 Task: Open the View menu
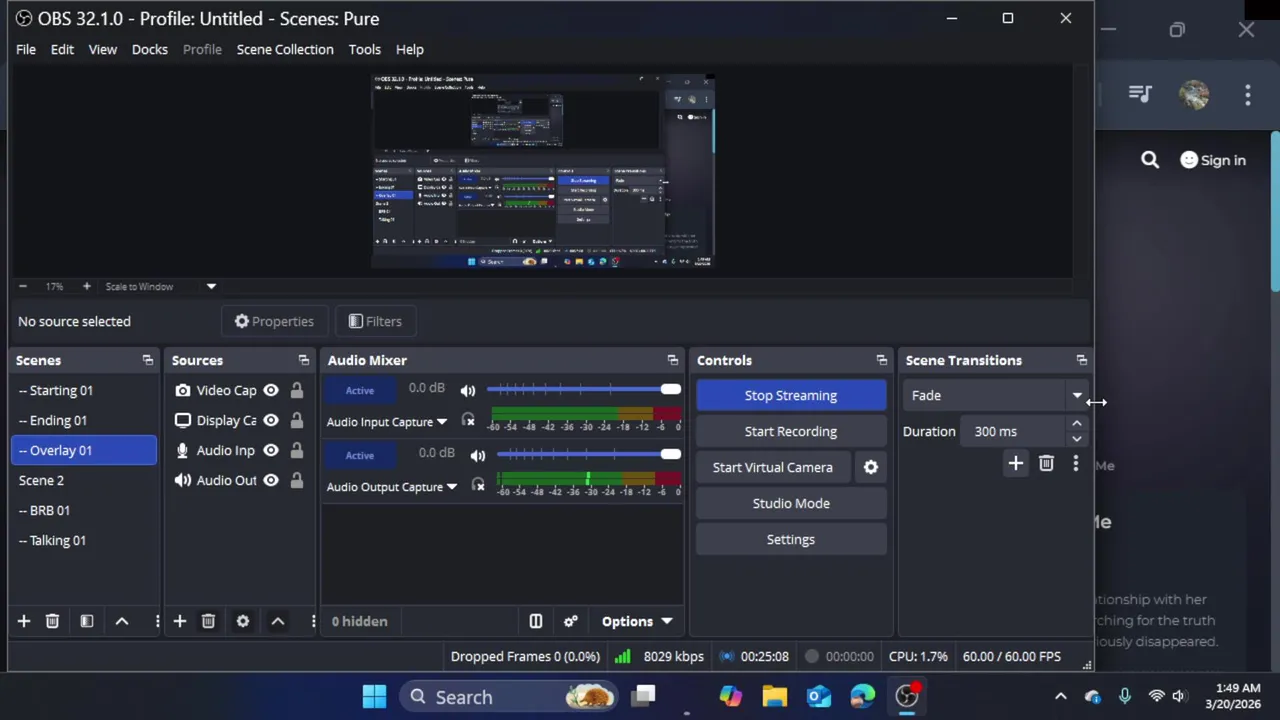[x=103, y=49]
